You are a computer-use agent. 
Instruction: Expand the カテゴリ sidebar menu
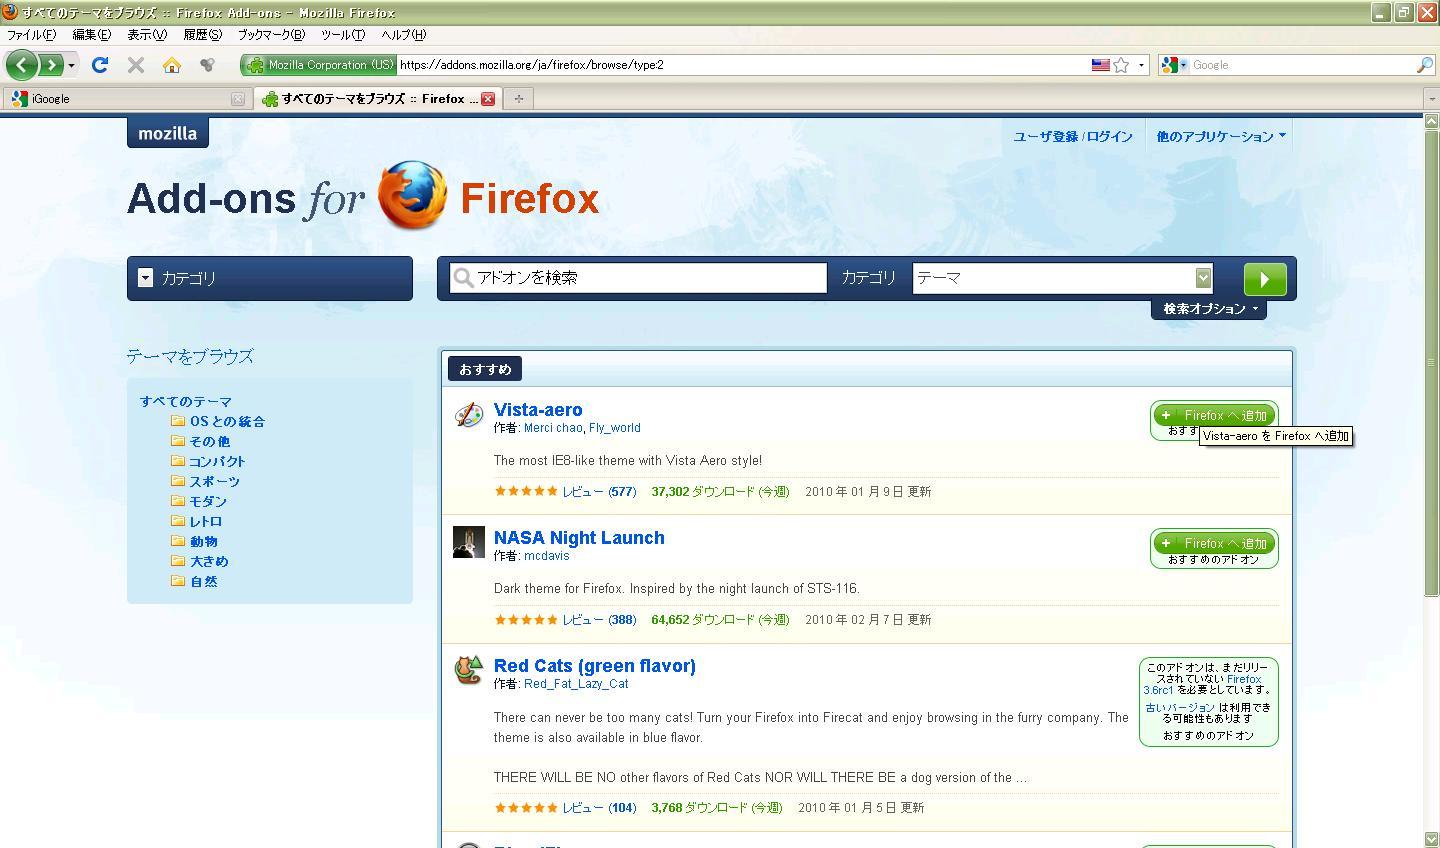click(x=270, y=278)
